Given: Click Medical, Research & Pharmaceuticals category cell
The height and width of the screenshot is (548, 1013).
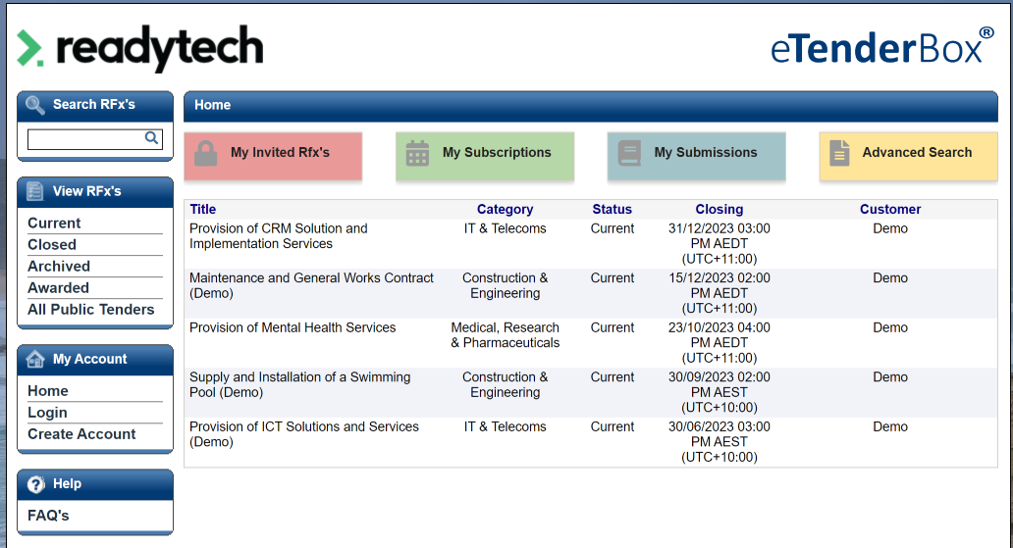Looking at the screenshot, I should point(505,335).
